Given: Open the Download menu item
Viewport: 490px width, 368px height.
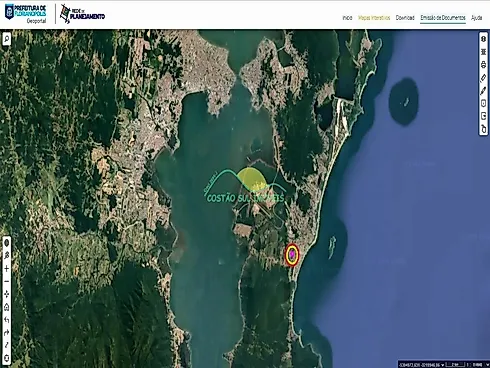Looking at the screenshot, I should click(405, 18).
